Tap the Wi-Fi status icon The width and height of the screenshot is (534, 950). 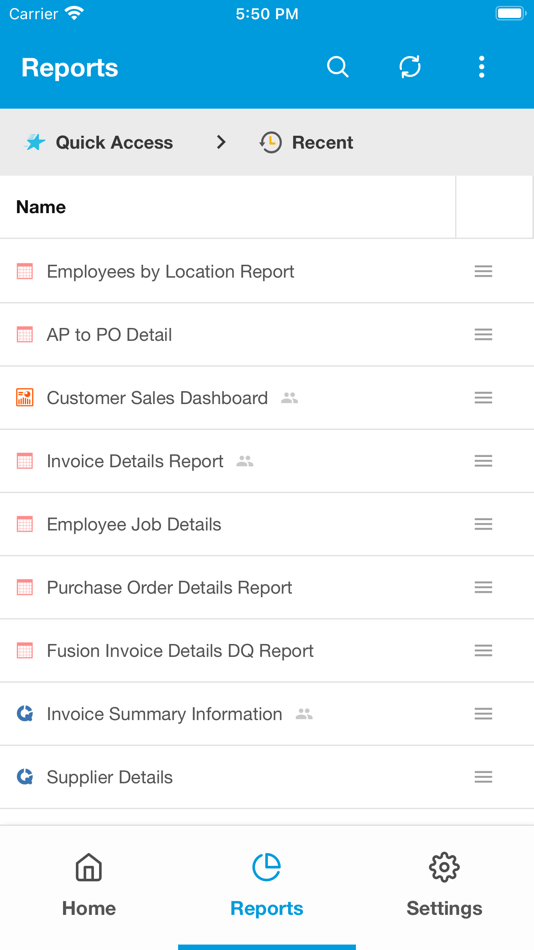coord(75,14)
